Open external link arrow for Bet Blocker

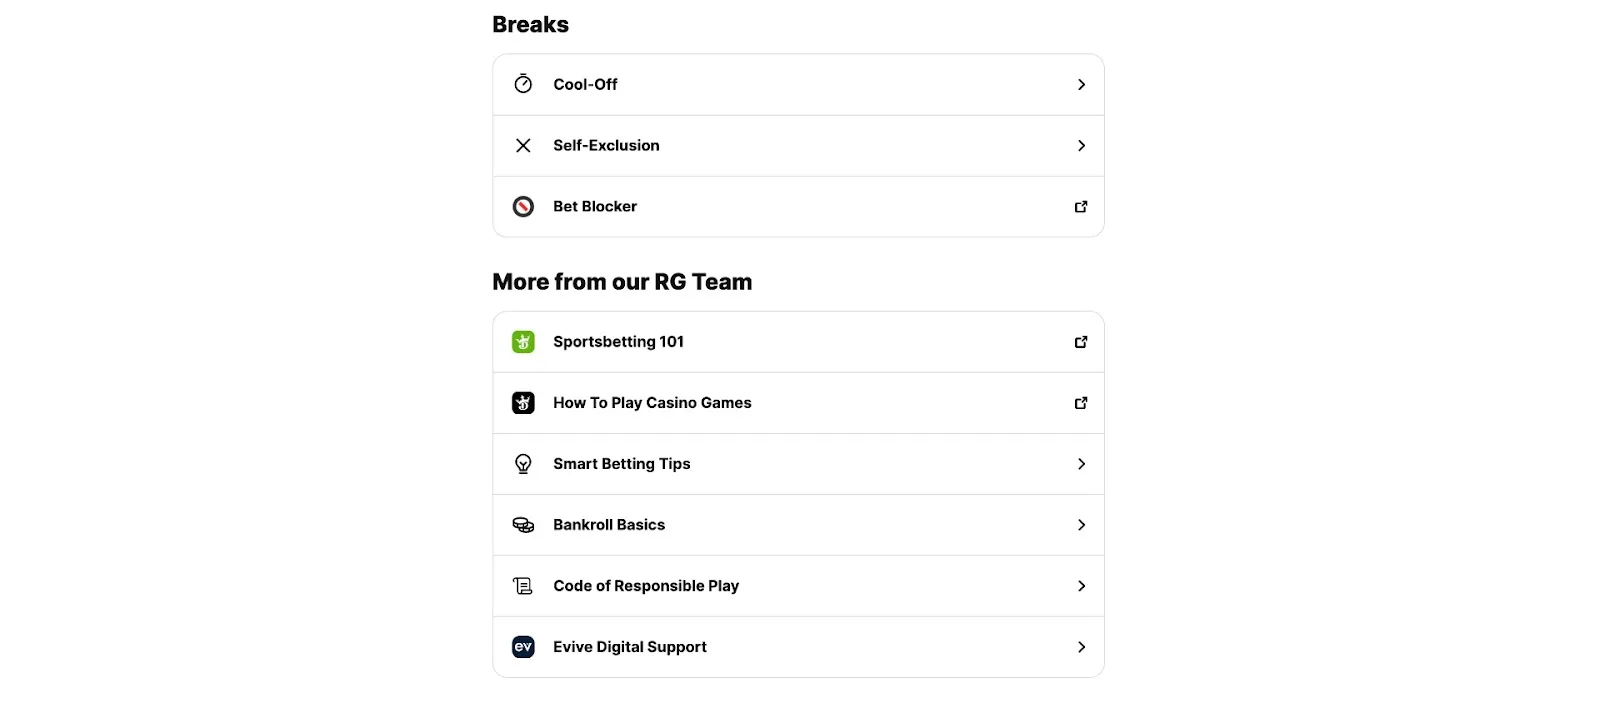(x=1081, y=207)
